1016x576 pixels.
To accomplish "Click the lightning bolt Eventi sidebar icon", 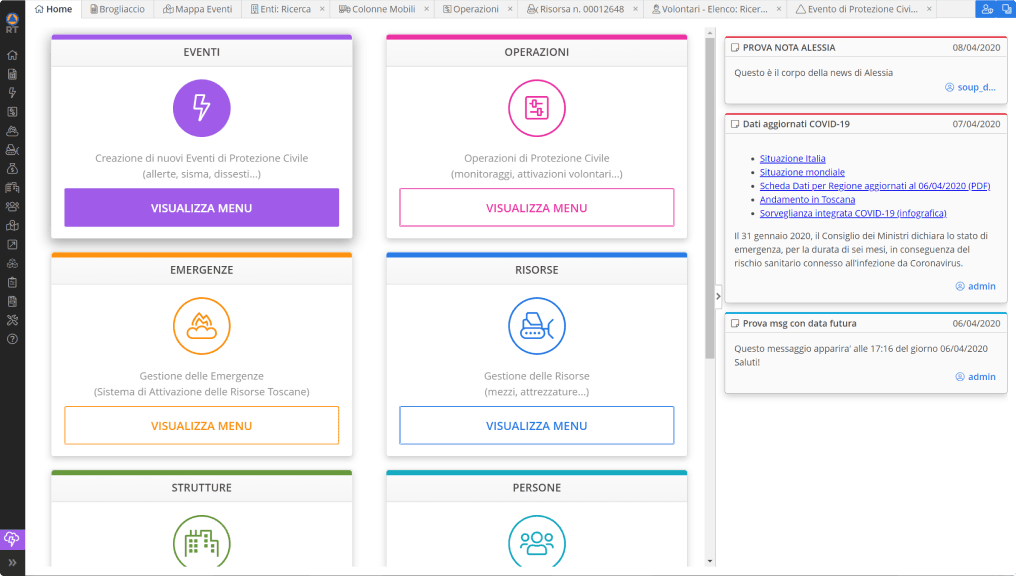I will tap(12, 93).
